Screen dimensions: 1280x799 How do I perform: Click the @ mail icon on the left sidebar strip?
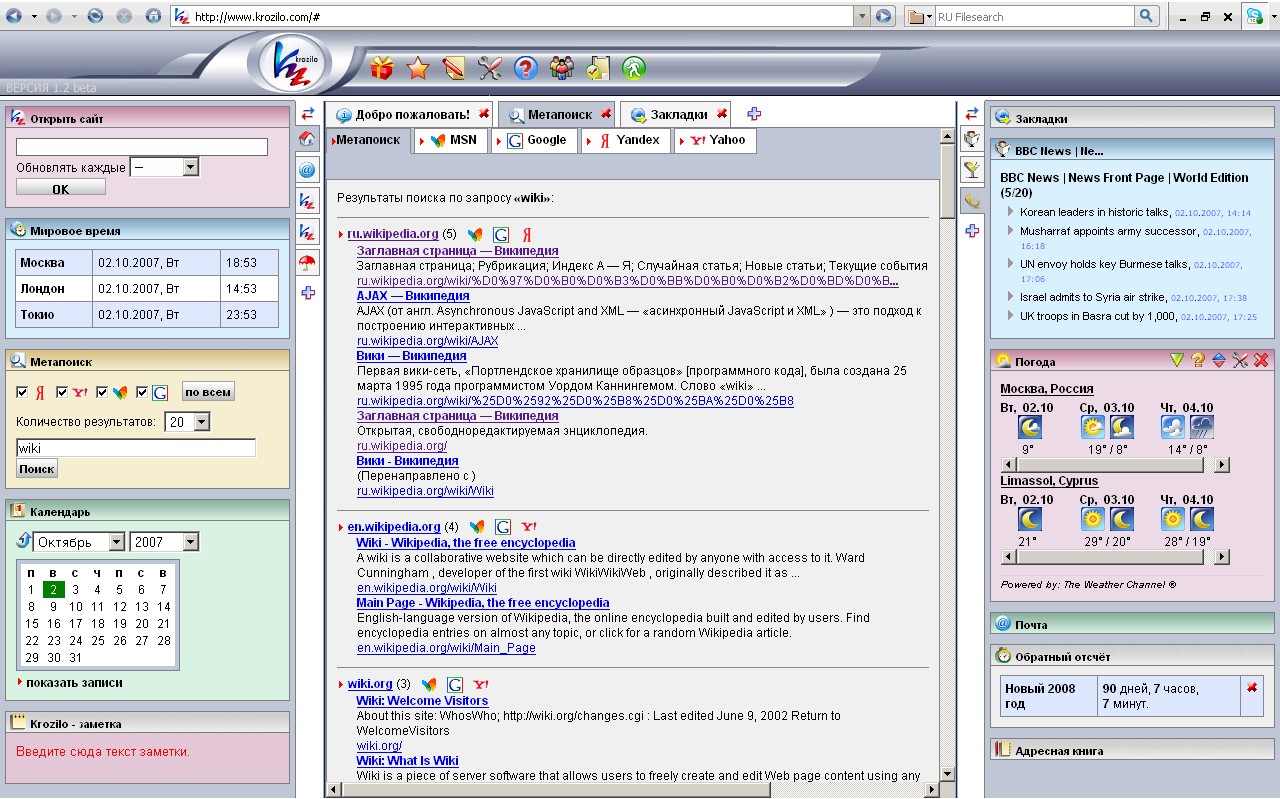point(308,170)
